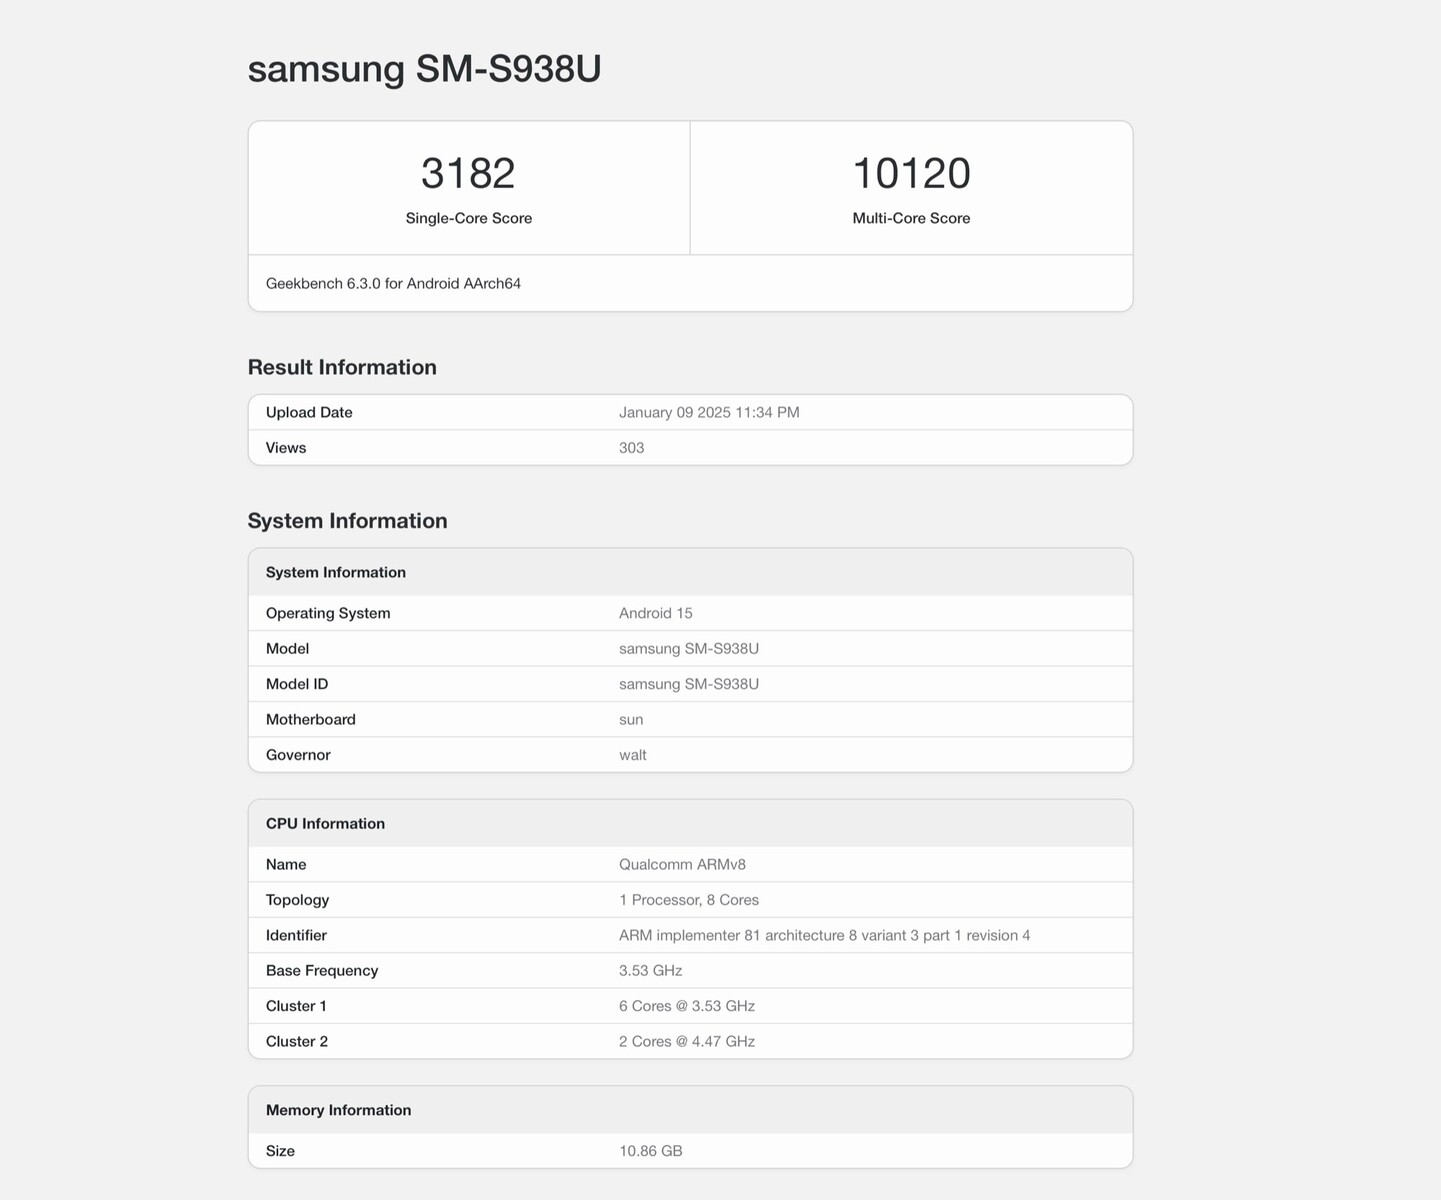1441x1200 pixels.
Task: Click the Motherboard value sun
Action: (x=631, y=720)
